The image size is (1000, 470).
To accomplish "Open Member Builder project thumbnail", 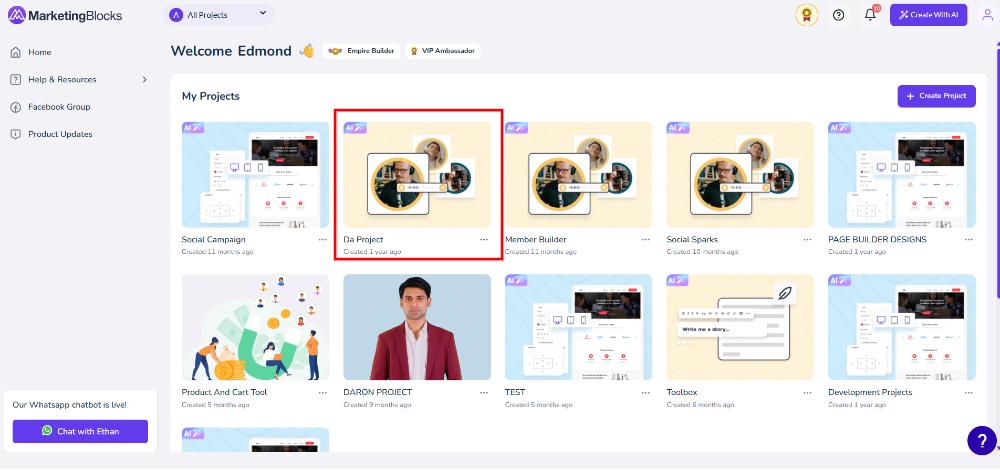I will [578, 175].
